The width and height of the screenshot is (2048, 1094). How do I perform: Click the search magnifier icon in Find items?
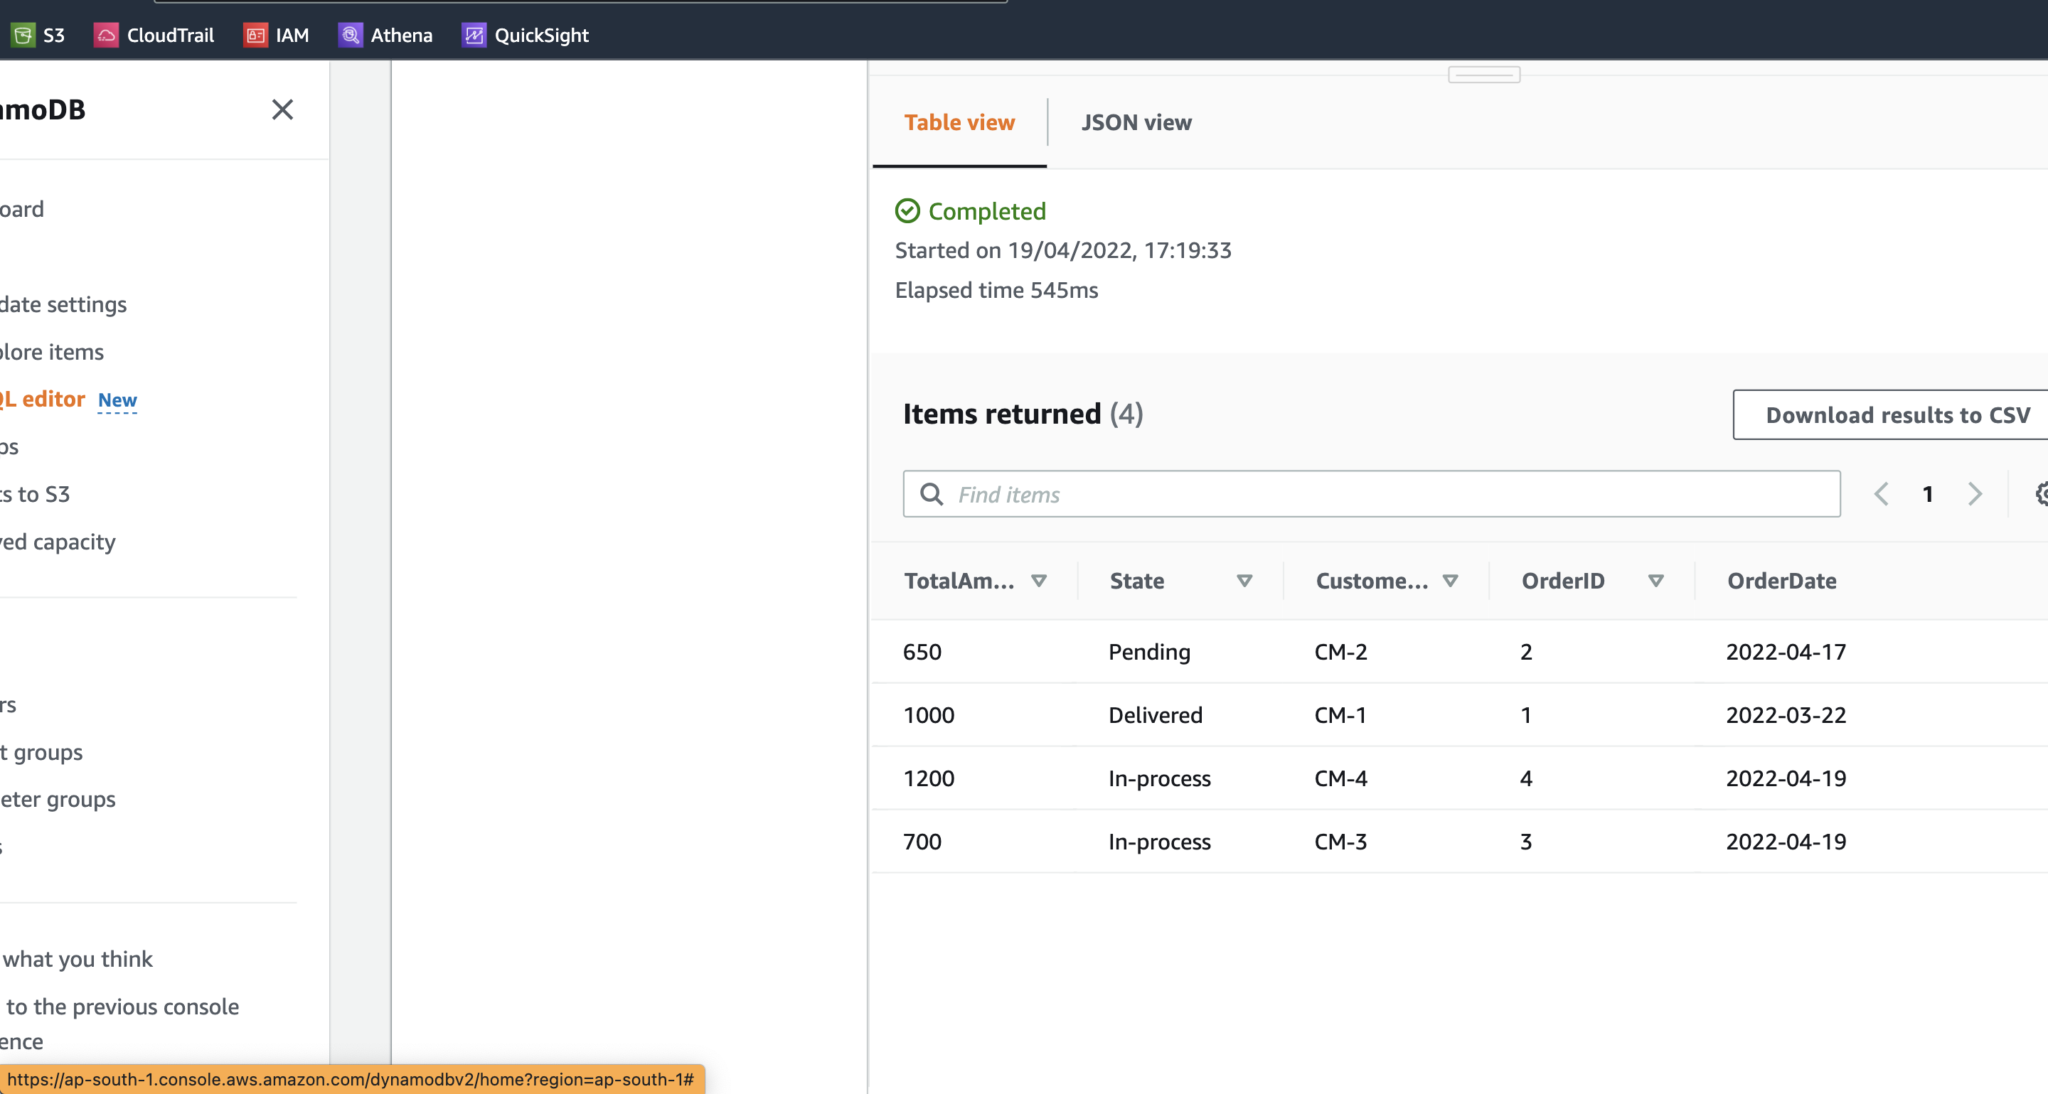pos(931,494)
